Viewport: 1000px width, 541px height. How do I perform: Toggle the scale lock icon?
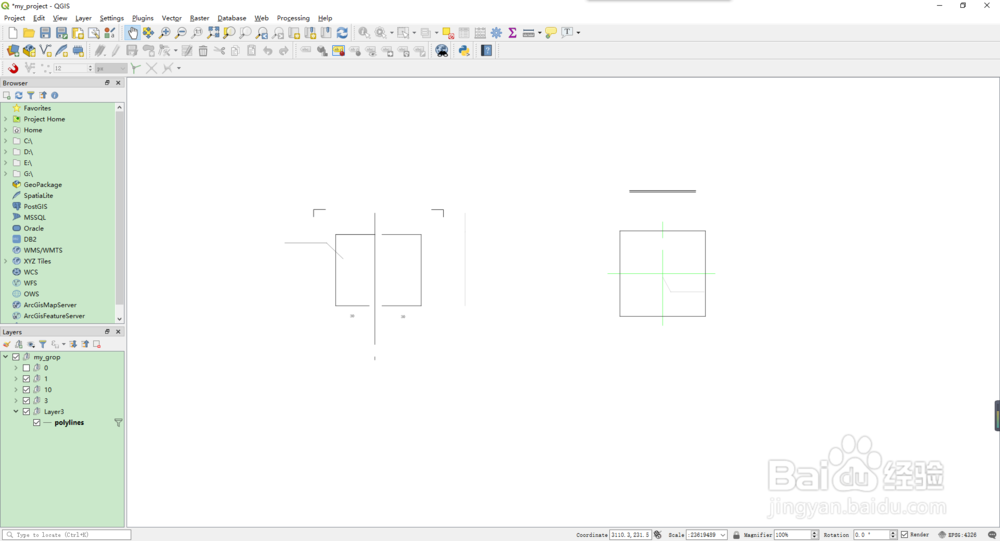(736, 535)
